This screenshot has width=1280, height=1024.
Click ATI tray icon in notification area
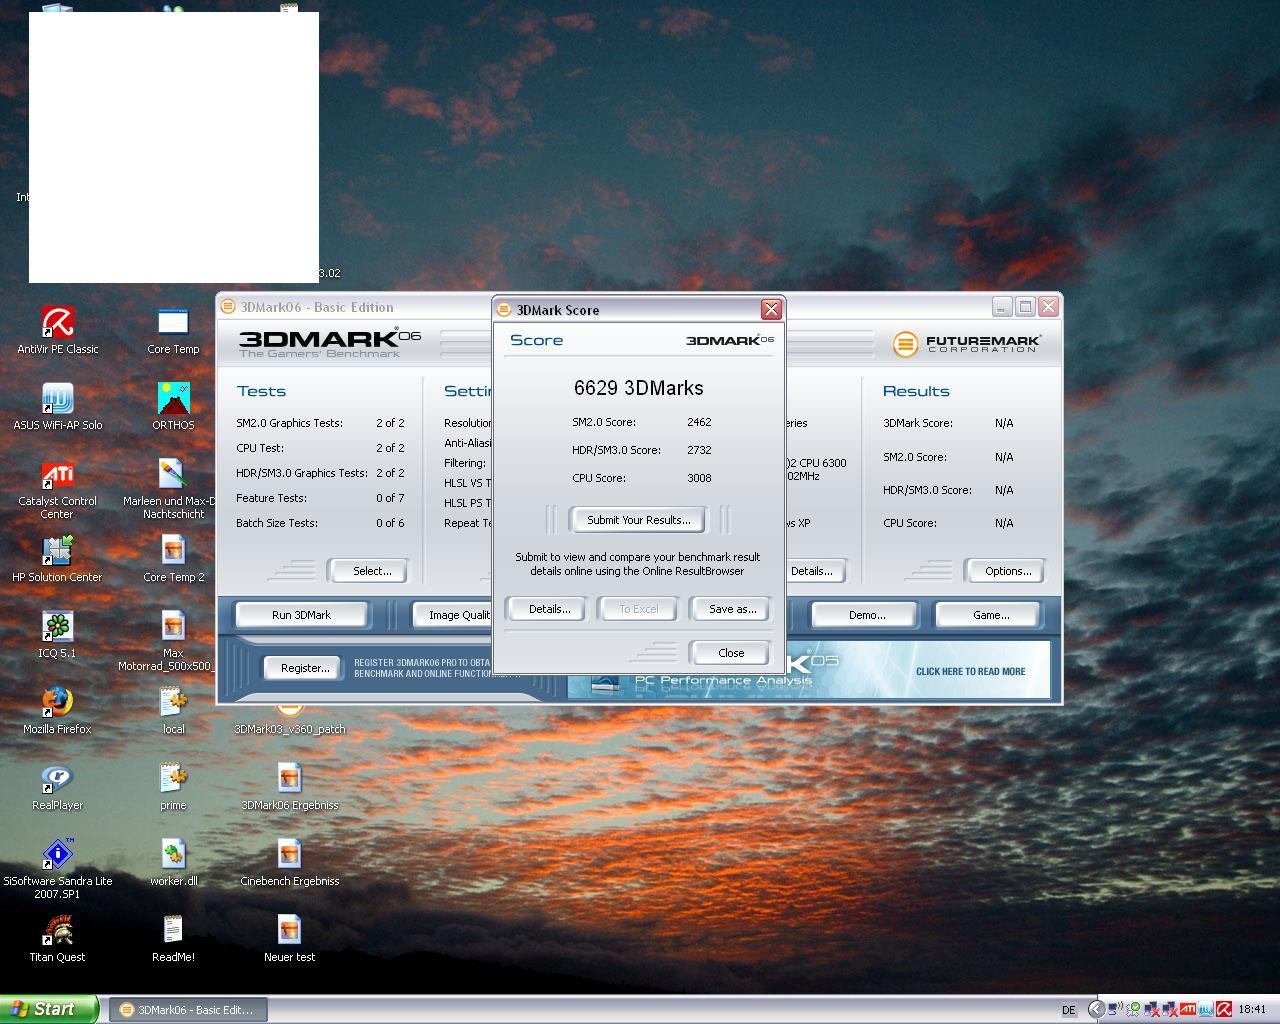click(1188, 1009)
